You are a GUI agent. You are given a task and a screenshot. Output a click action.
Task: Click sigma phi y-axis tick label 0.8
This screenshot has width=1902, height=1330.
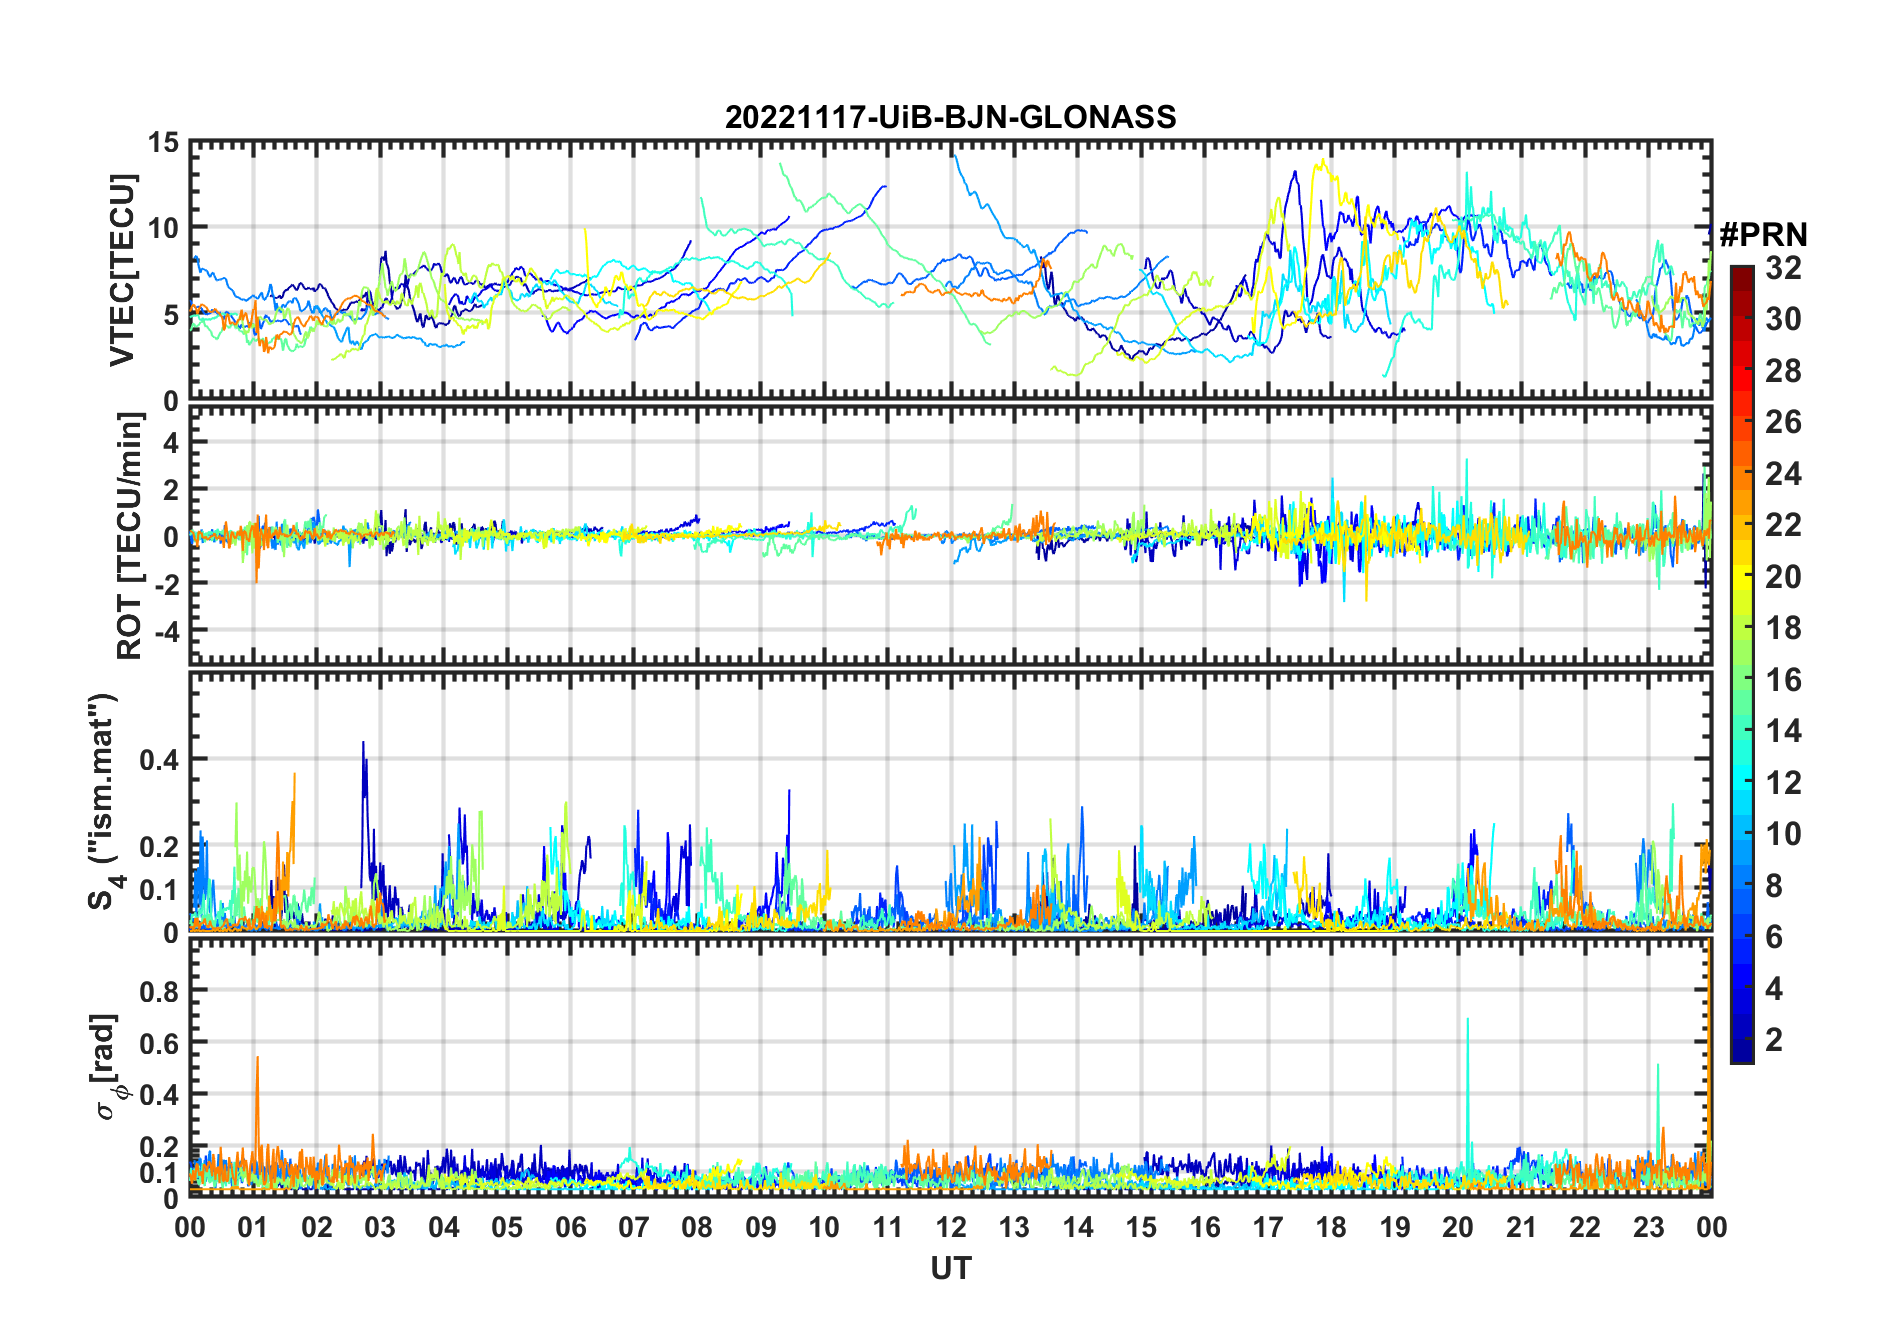160,991
